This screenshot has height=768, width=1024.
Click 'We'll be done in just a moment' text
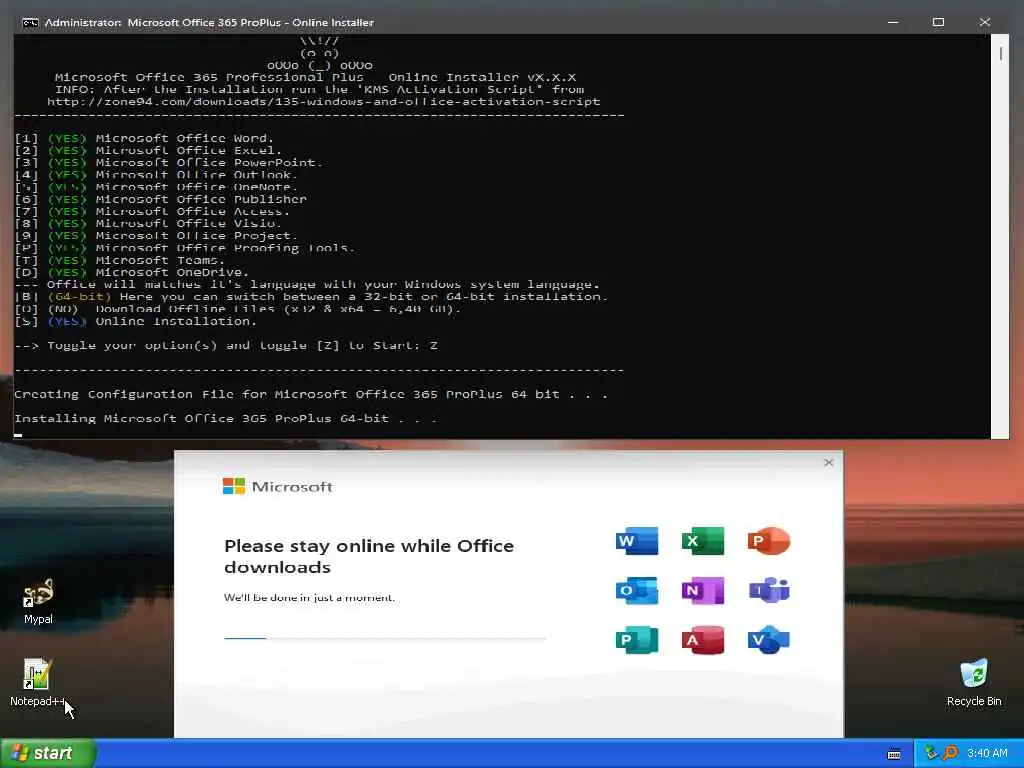(309, 598)
